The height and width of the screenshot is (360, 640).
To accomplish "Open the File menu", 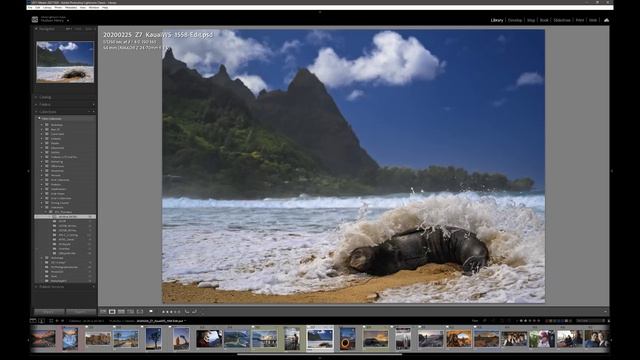I will point(30,7).
